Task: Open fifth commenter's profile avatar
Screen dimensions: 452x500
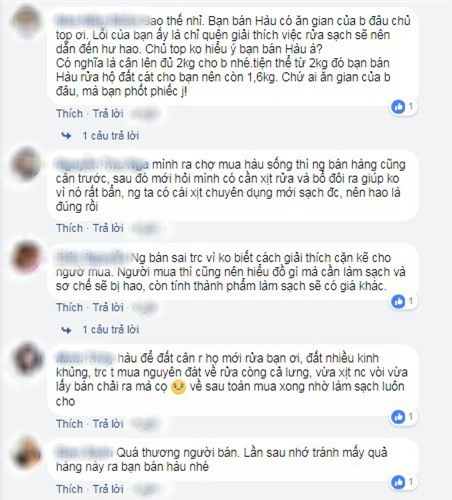Action: coord(26,453)
